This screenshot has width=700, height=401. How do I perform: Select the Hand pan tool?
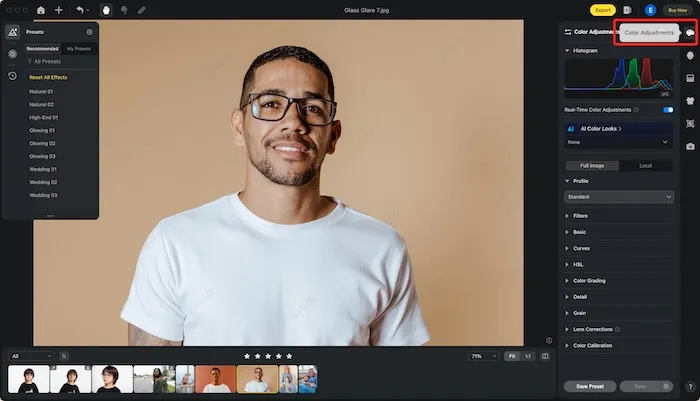[x=106, y=10]
